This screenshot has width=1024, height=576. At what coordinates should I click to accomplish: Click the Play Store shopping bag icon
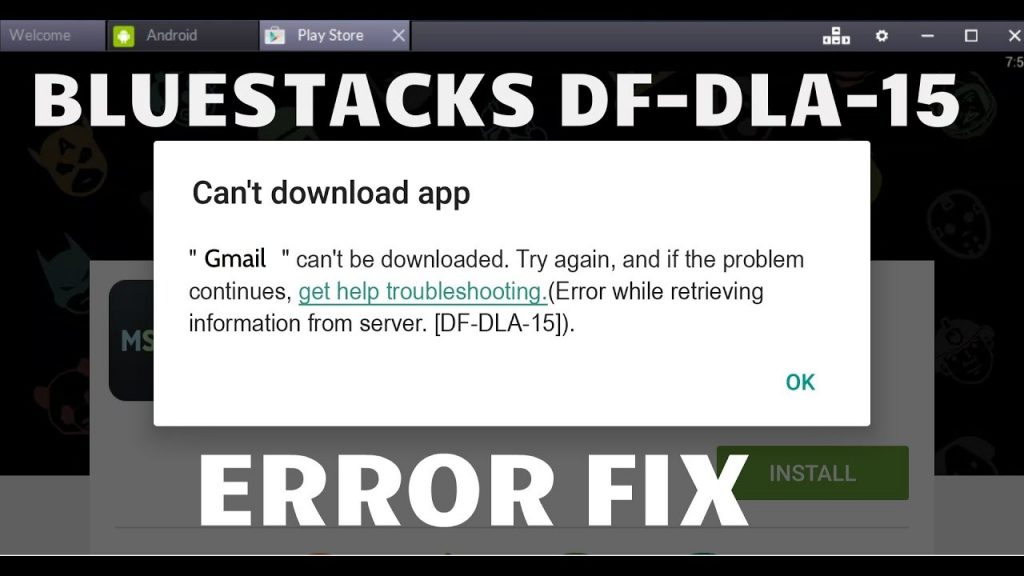(274, 36)
